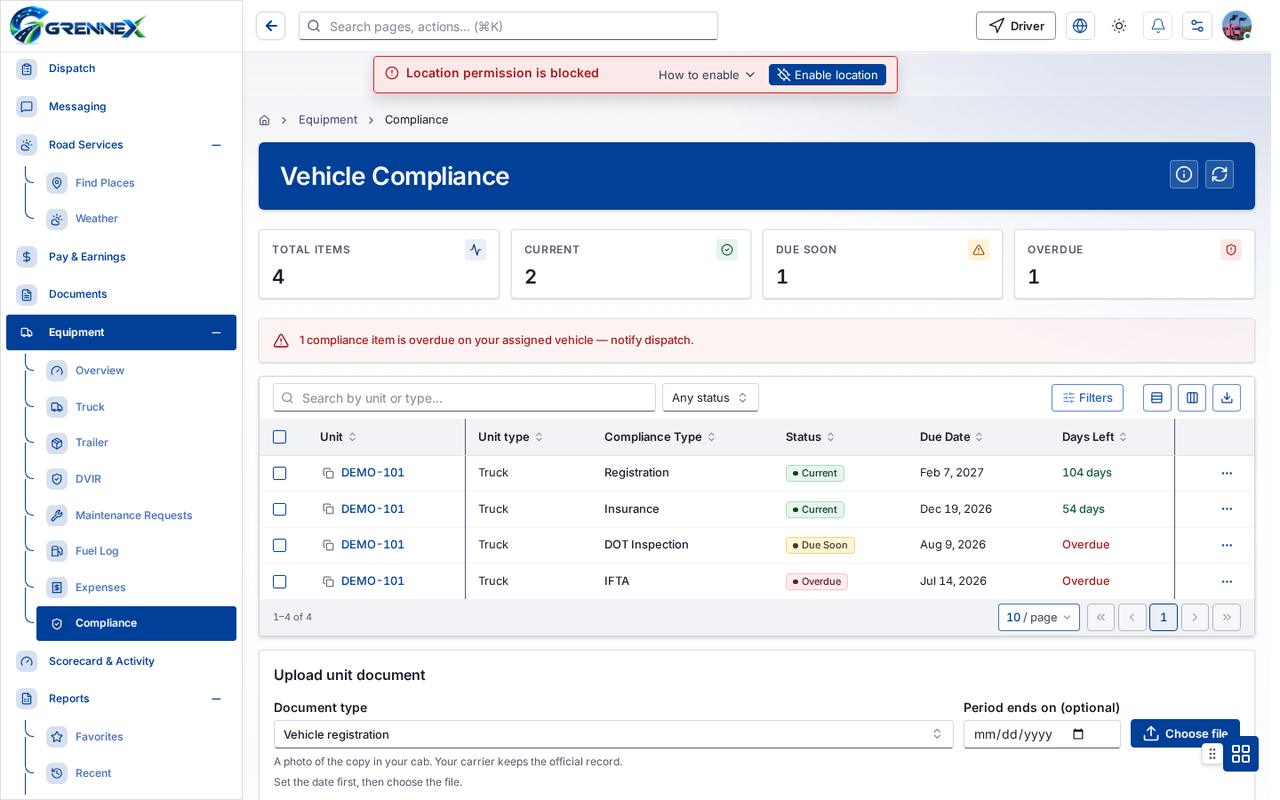Refresh the Vehicle Compliance data
Screen dimensions: 1280x800
[1219, 174]
